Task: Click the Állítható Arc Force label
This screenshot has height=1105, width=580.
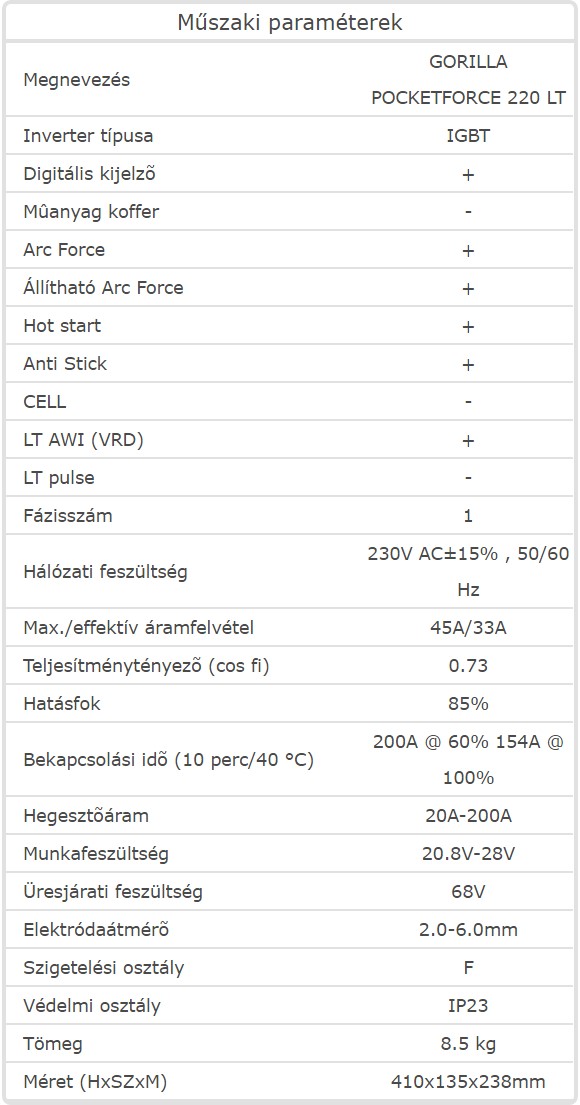Action: 104,288
